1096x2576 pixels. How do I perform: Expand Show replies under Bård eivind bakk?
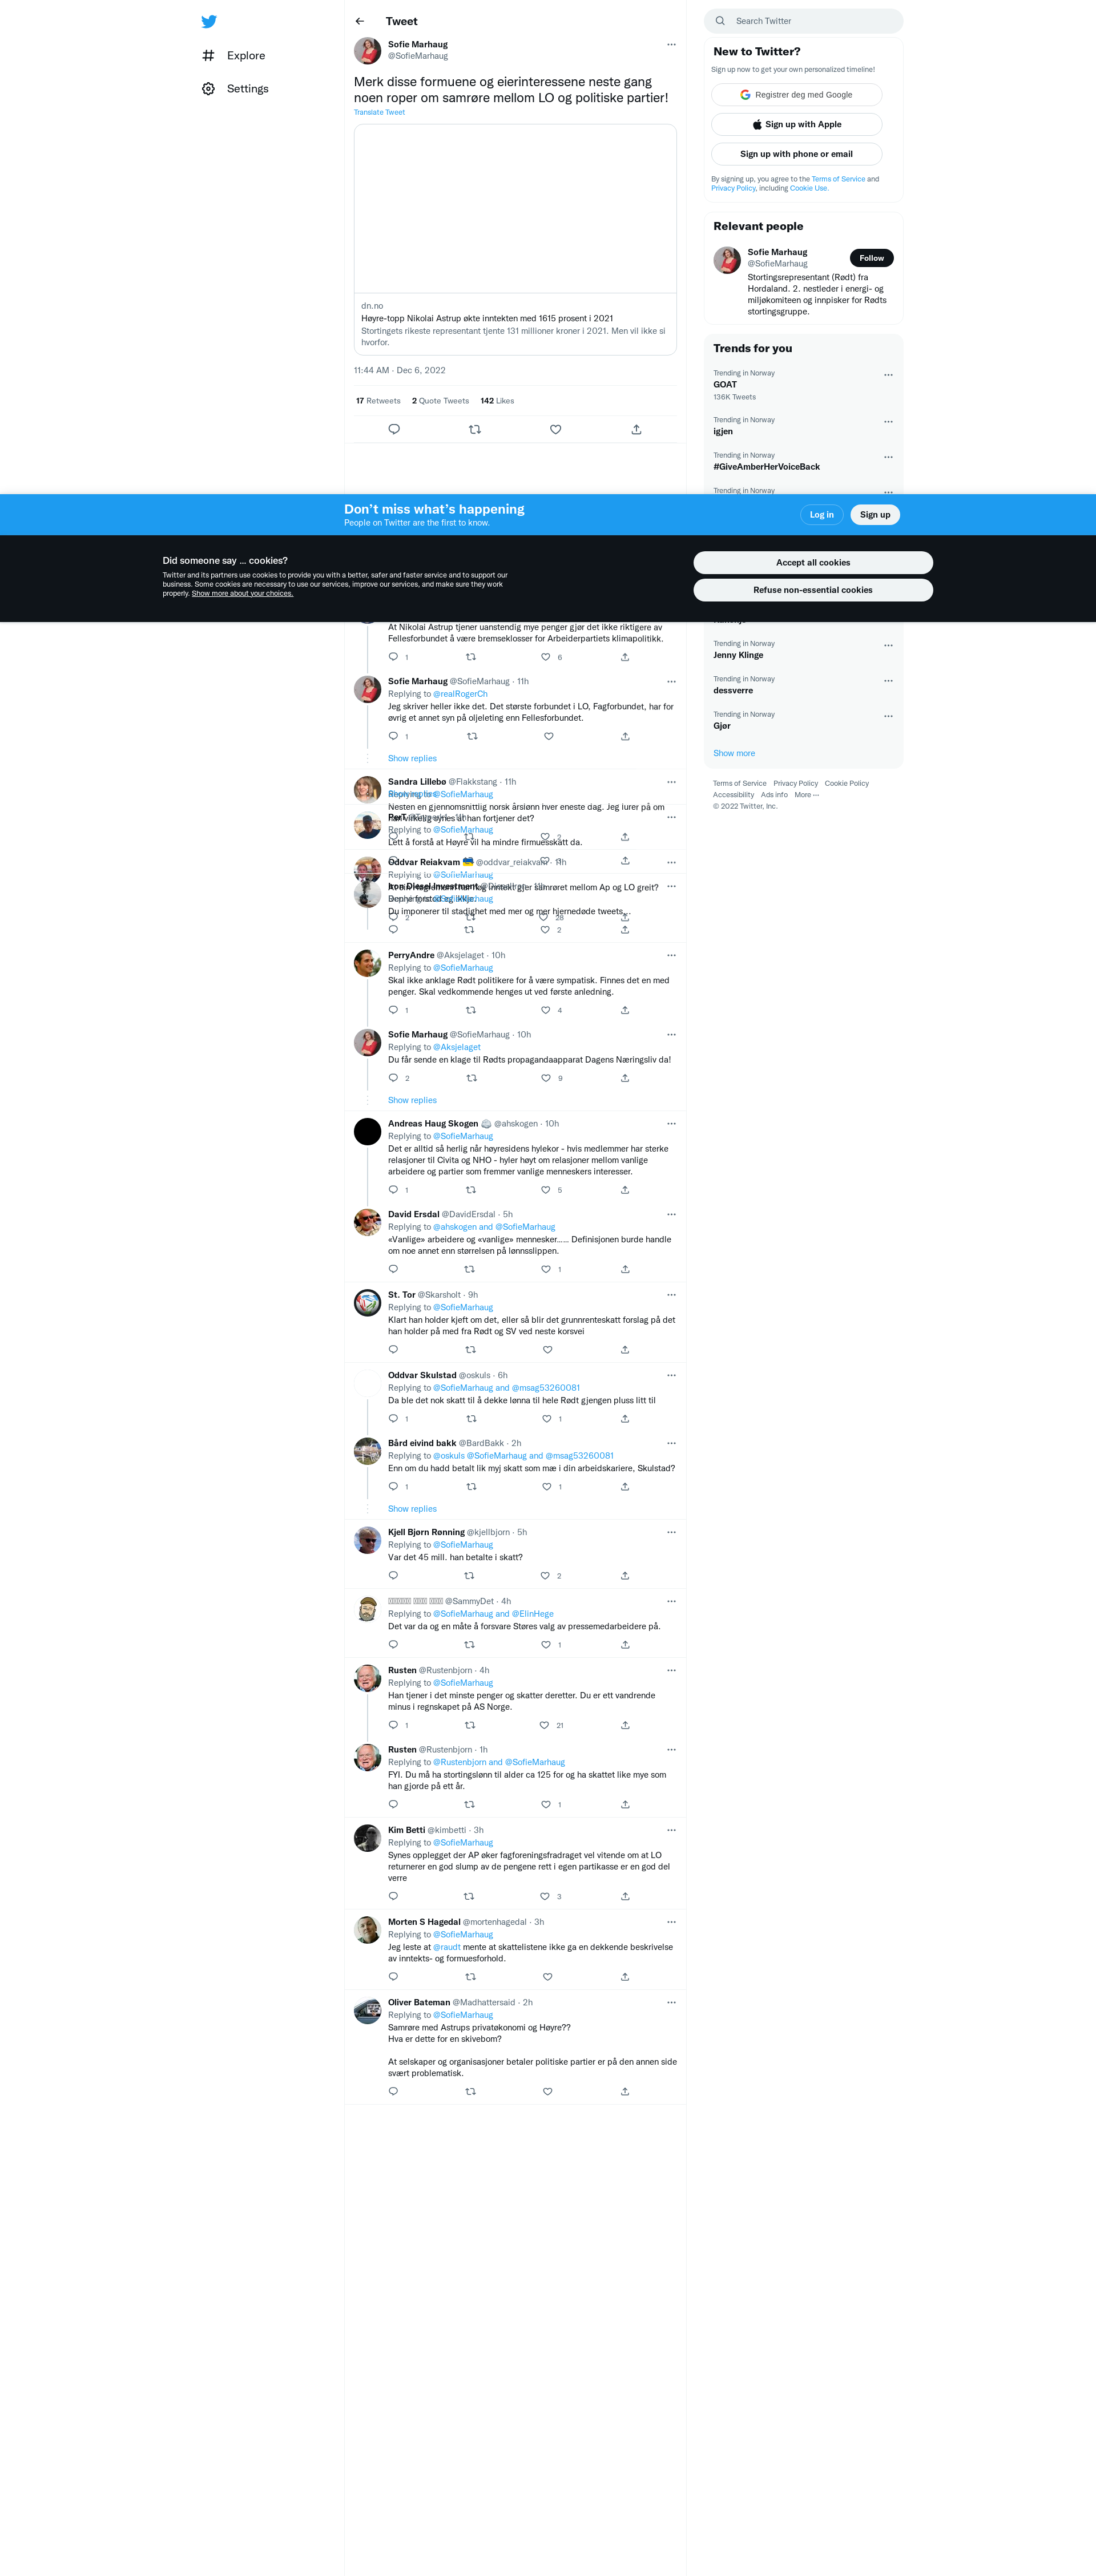pyautogui.click(x=412, y=1509)
